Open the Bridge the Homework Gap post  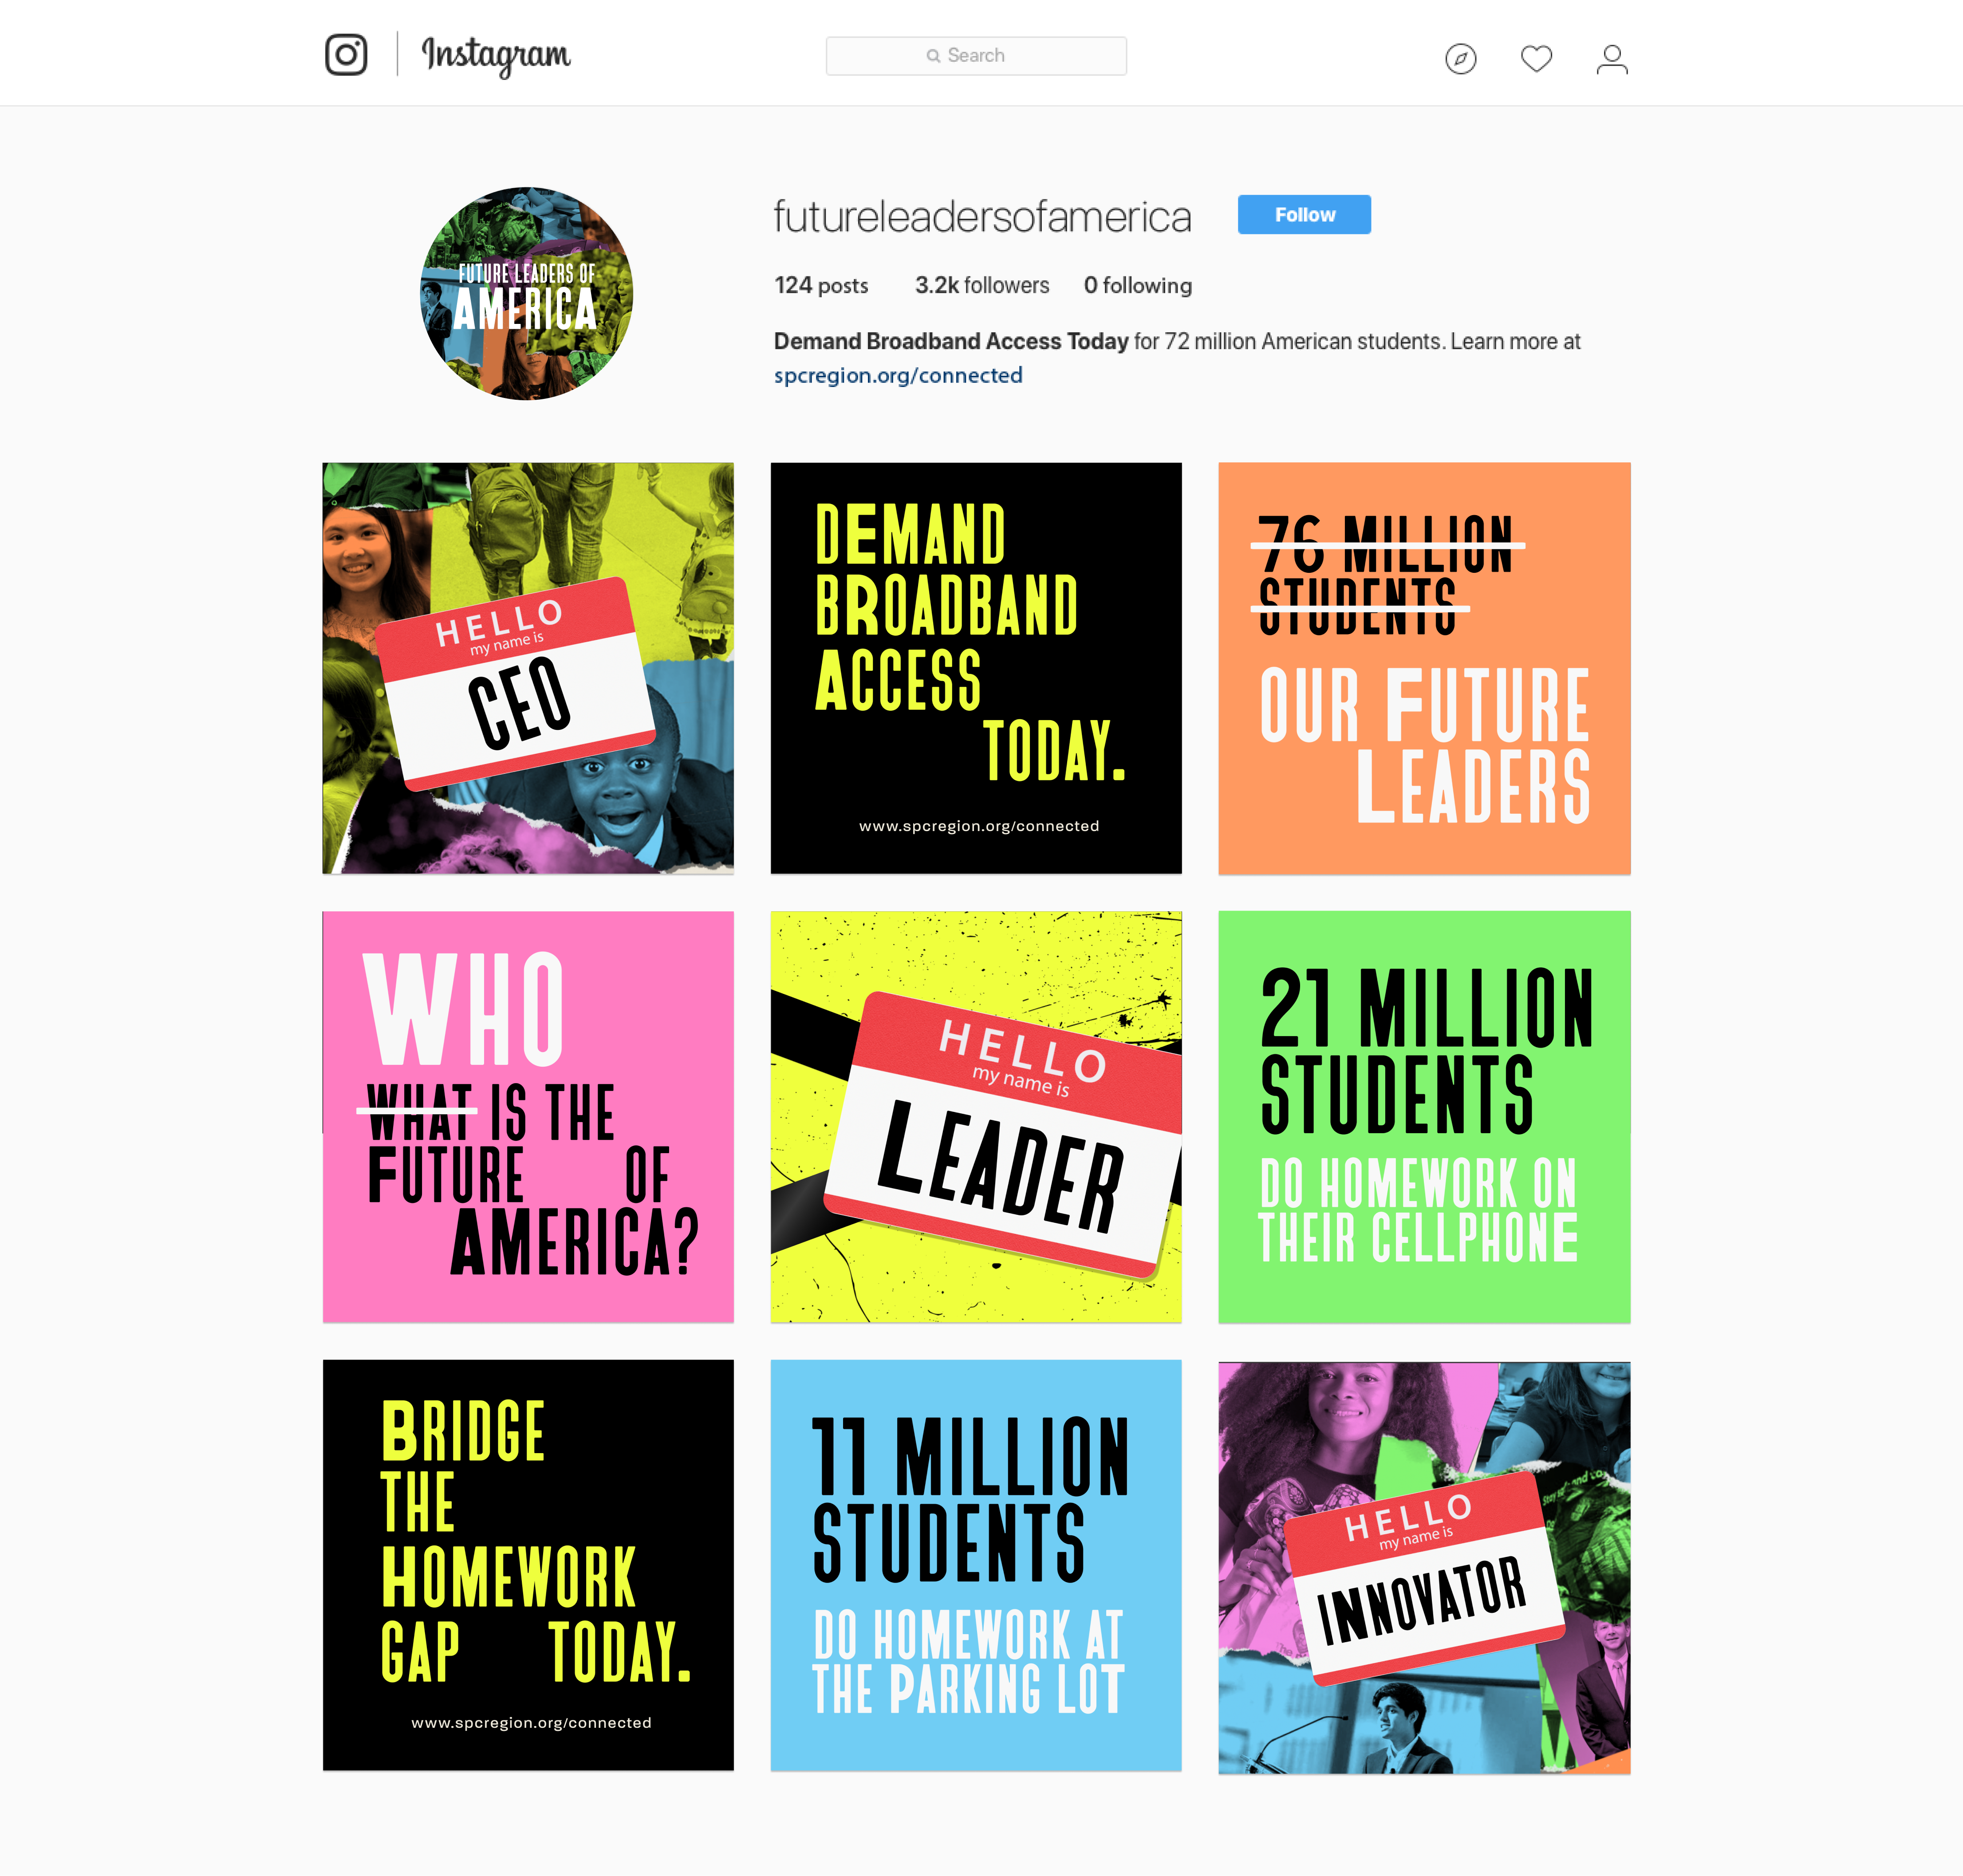tap(528, 1565)
